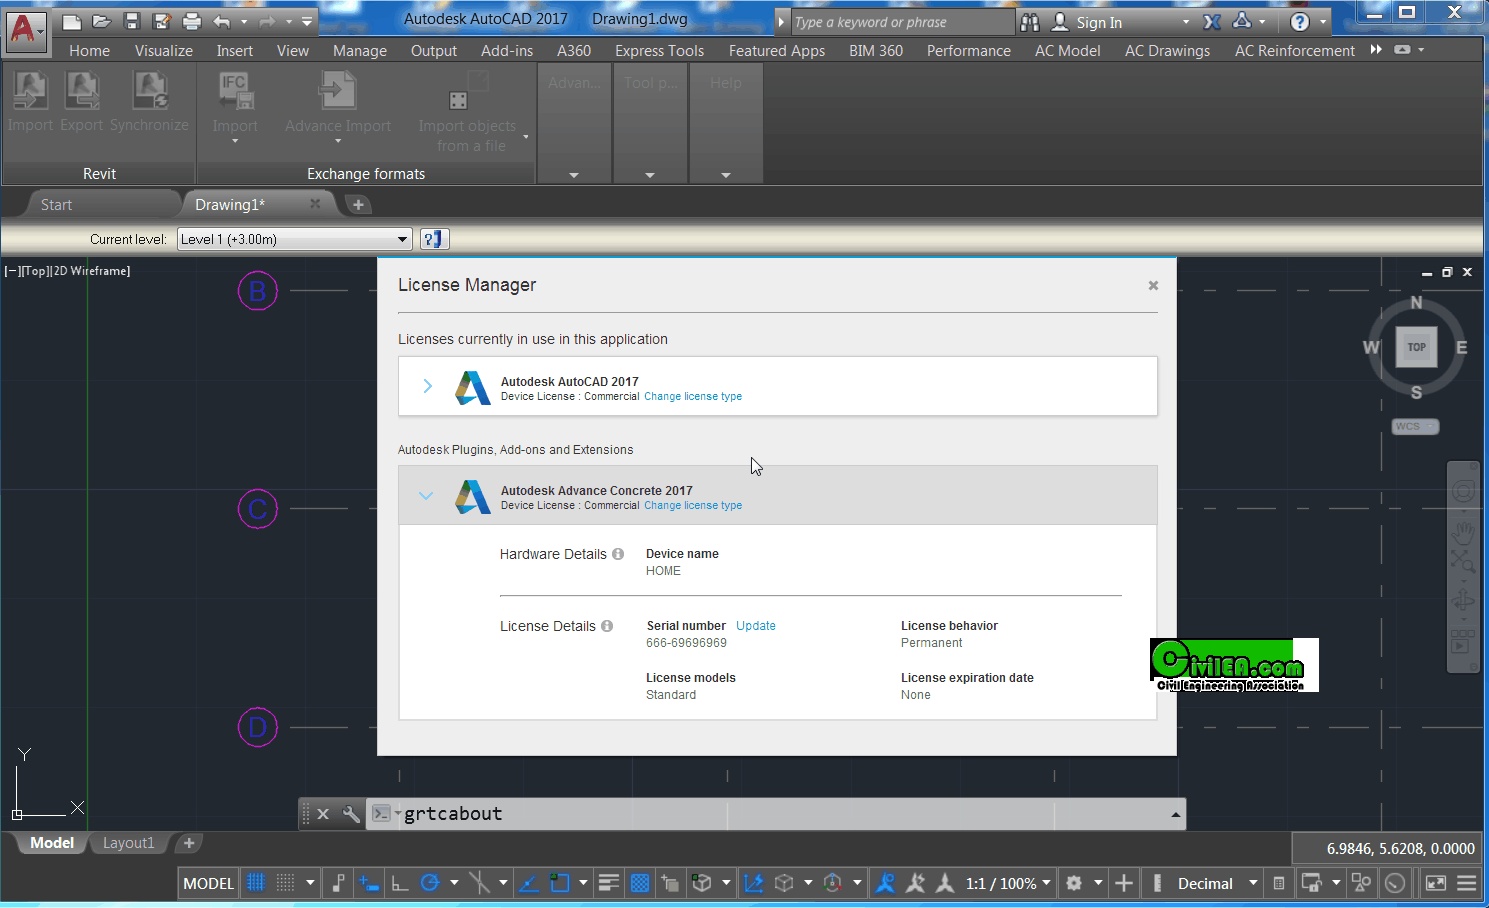Viewport: 1489px width, 908px height.
Task: Open the AC Model ribbon tab
Action: 1067,50
